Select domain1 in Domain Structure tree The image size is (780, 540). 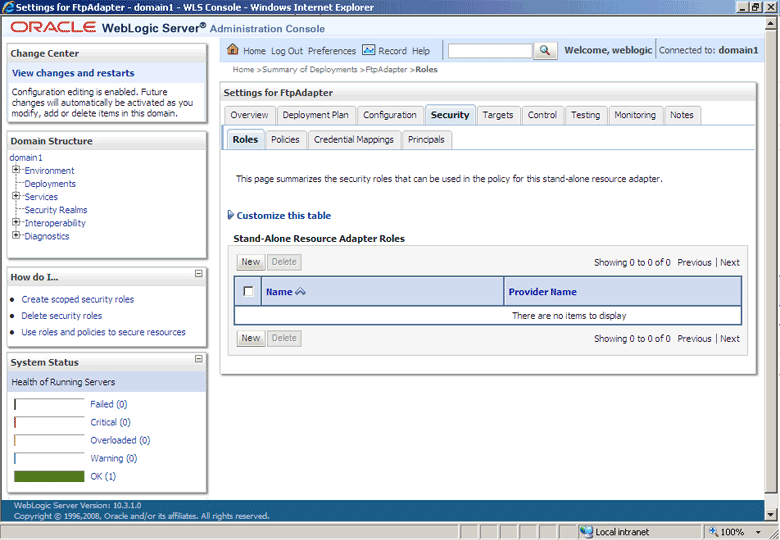coord(26,158)
